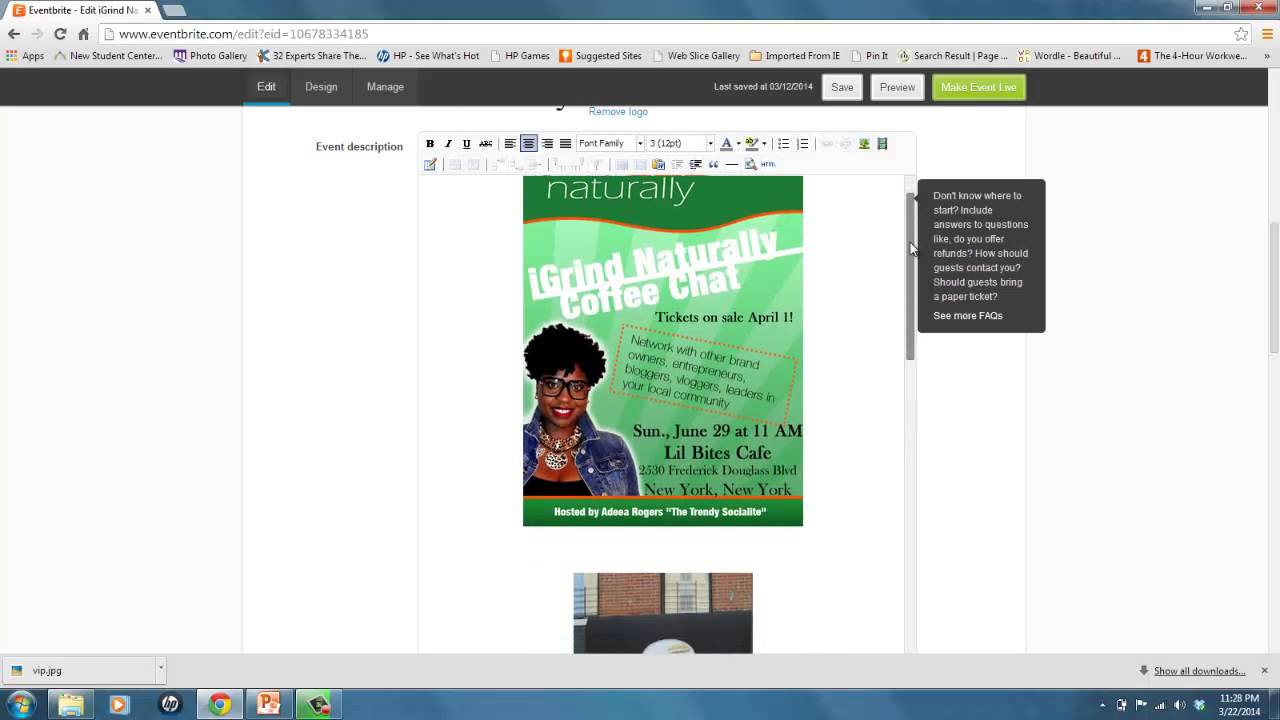Switch to the Design tab
The height and width of the screenshot is (720, 1280).
(x=321, y=87)
